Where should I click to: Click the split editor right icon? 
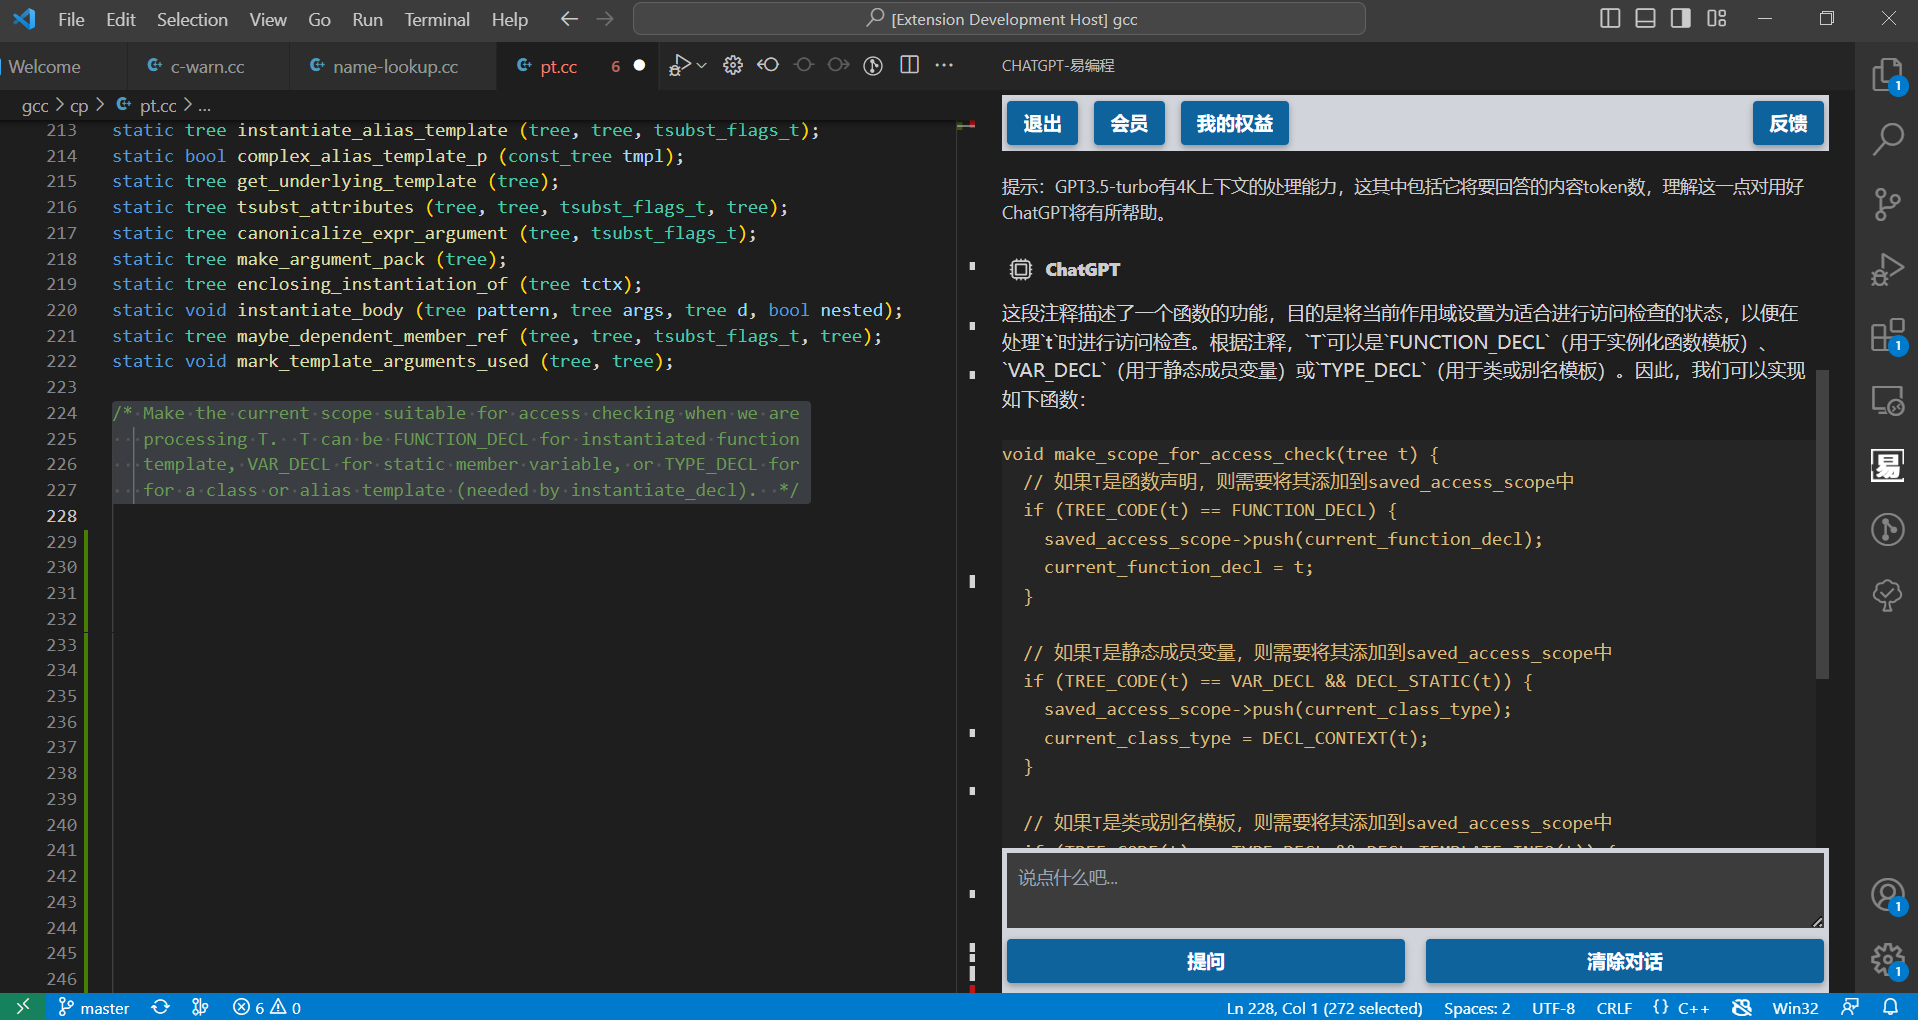pyautogui.click(x=909, y=66)
